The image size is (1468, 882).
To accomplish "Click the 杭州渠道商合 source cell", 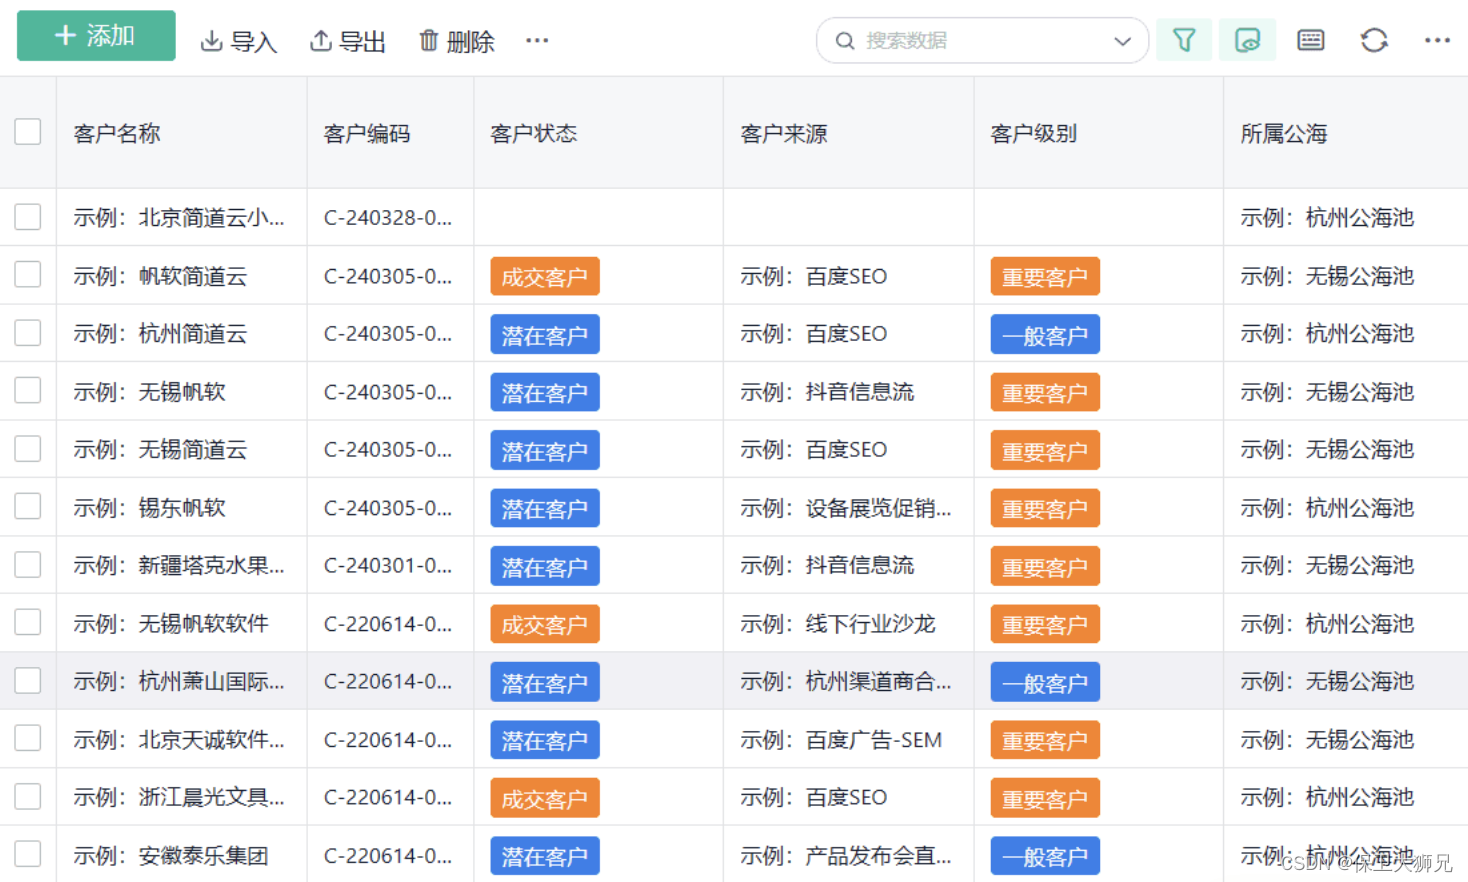I will point(846,682).
